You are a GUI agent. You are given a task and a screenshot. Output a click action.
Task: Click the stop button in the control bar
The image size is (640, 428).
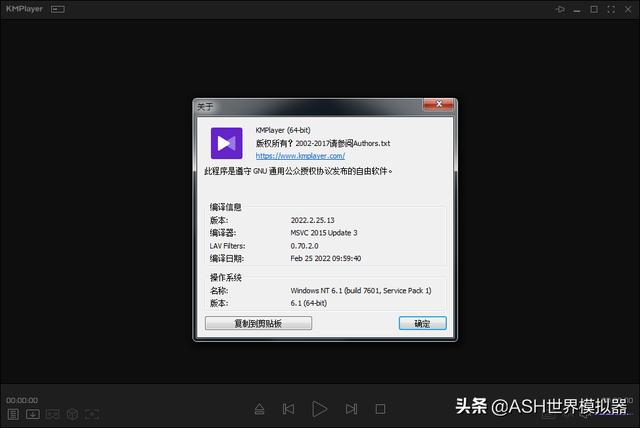point(380,409)
